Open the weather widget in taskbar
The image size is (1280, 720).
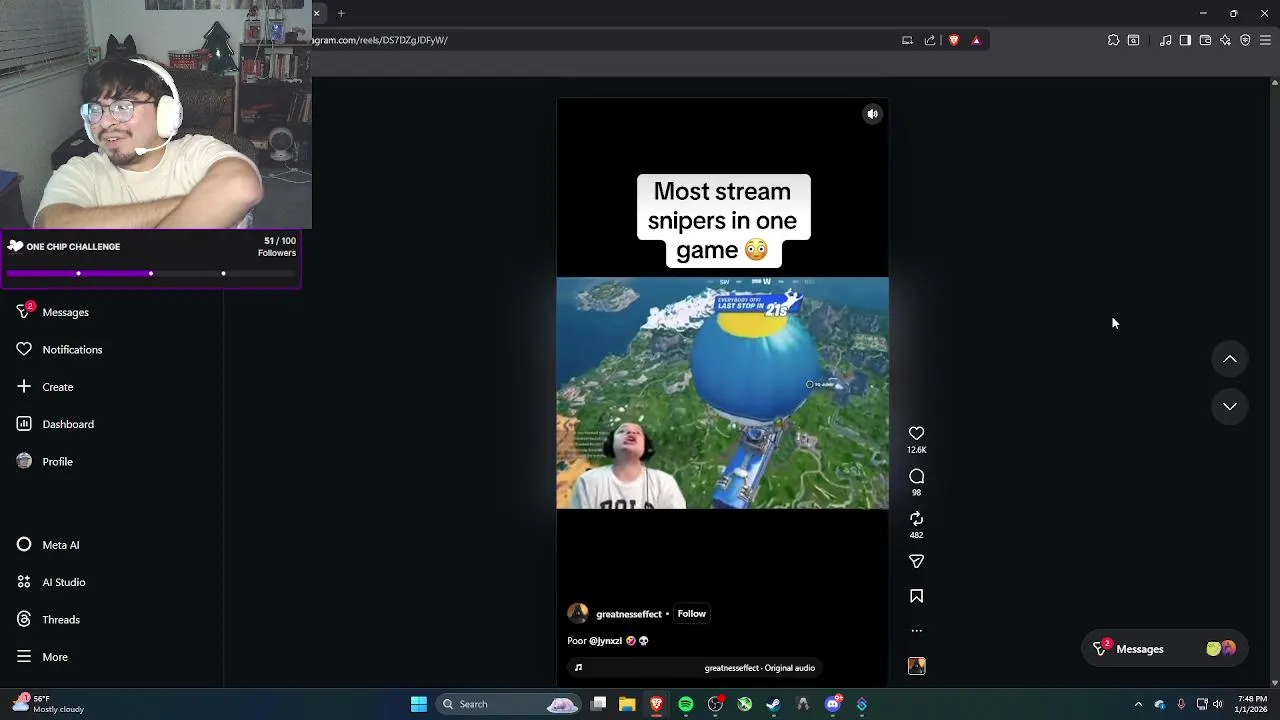click(x=48, y=704)
